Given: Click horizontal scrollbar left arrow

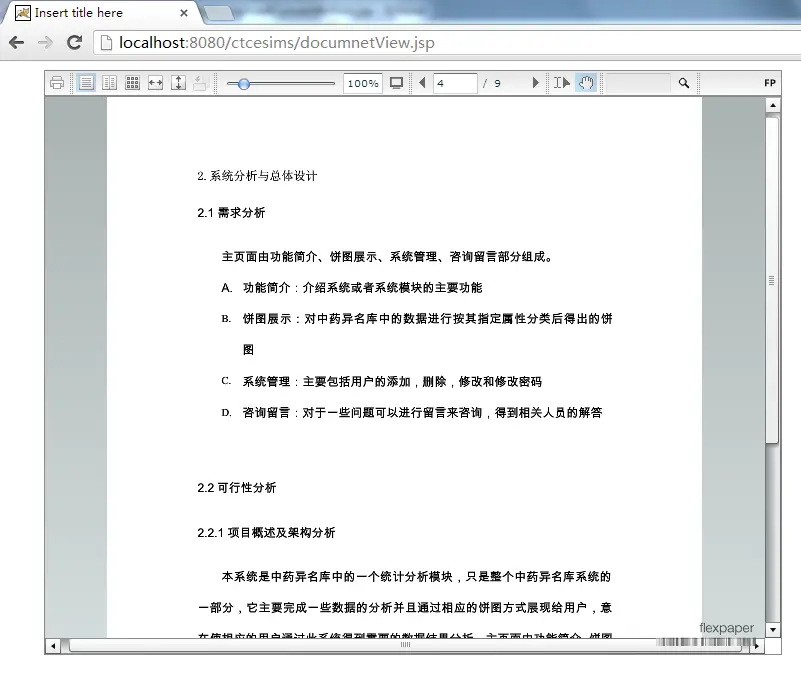Looking at the screenshot, I should point(53,646).
